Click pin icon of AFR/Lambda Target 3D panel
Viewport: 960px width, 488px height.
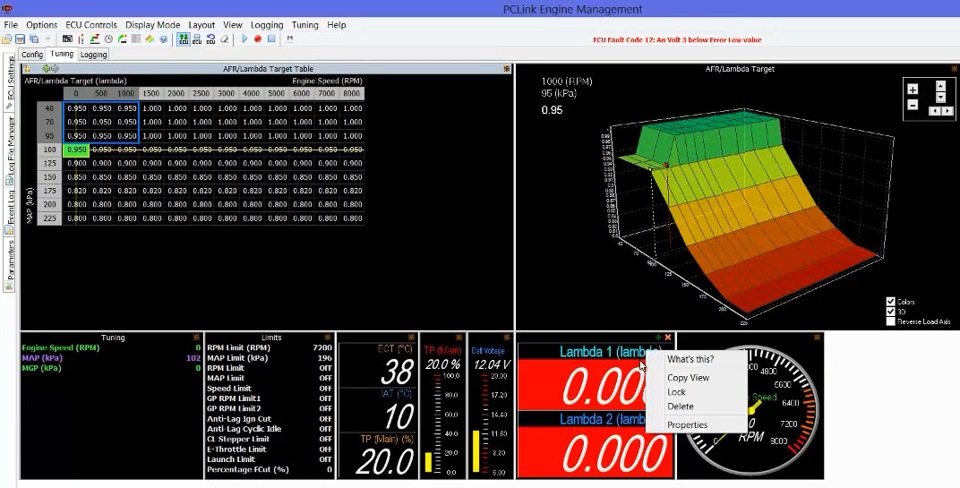point(954,69)
